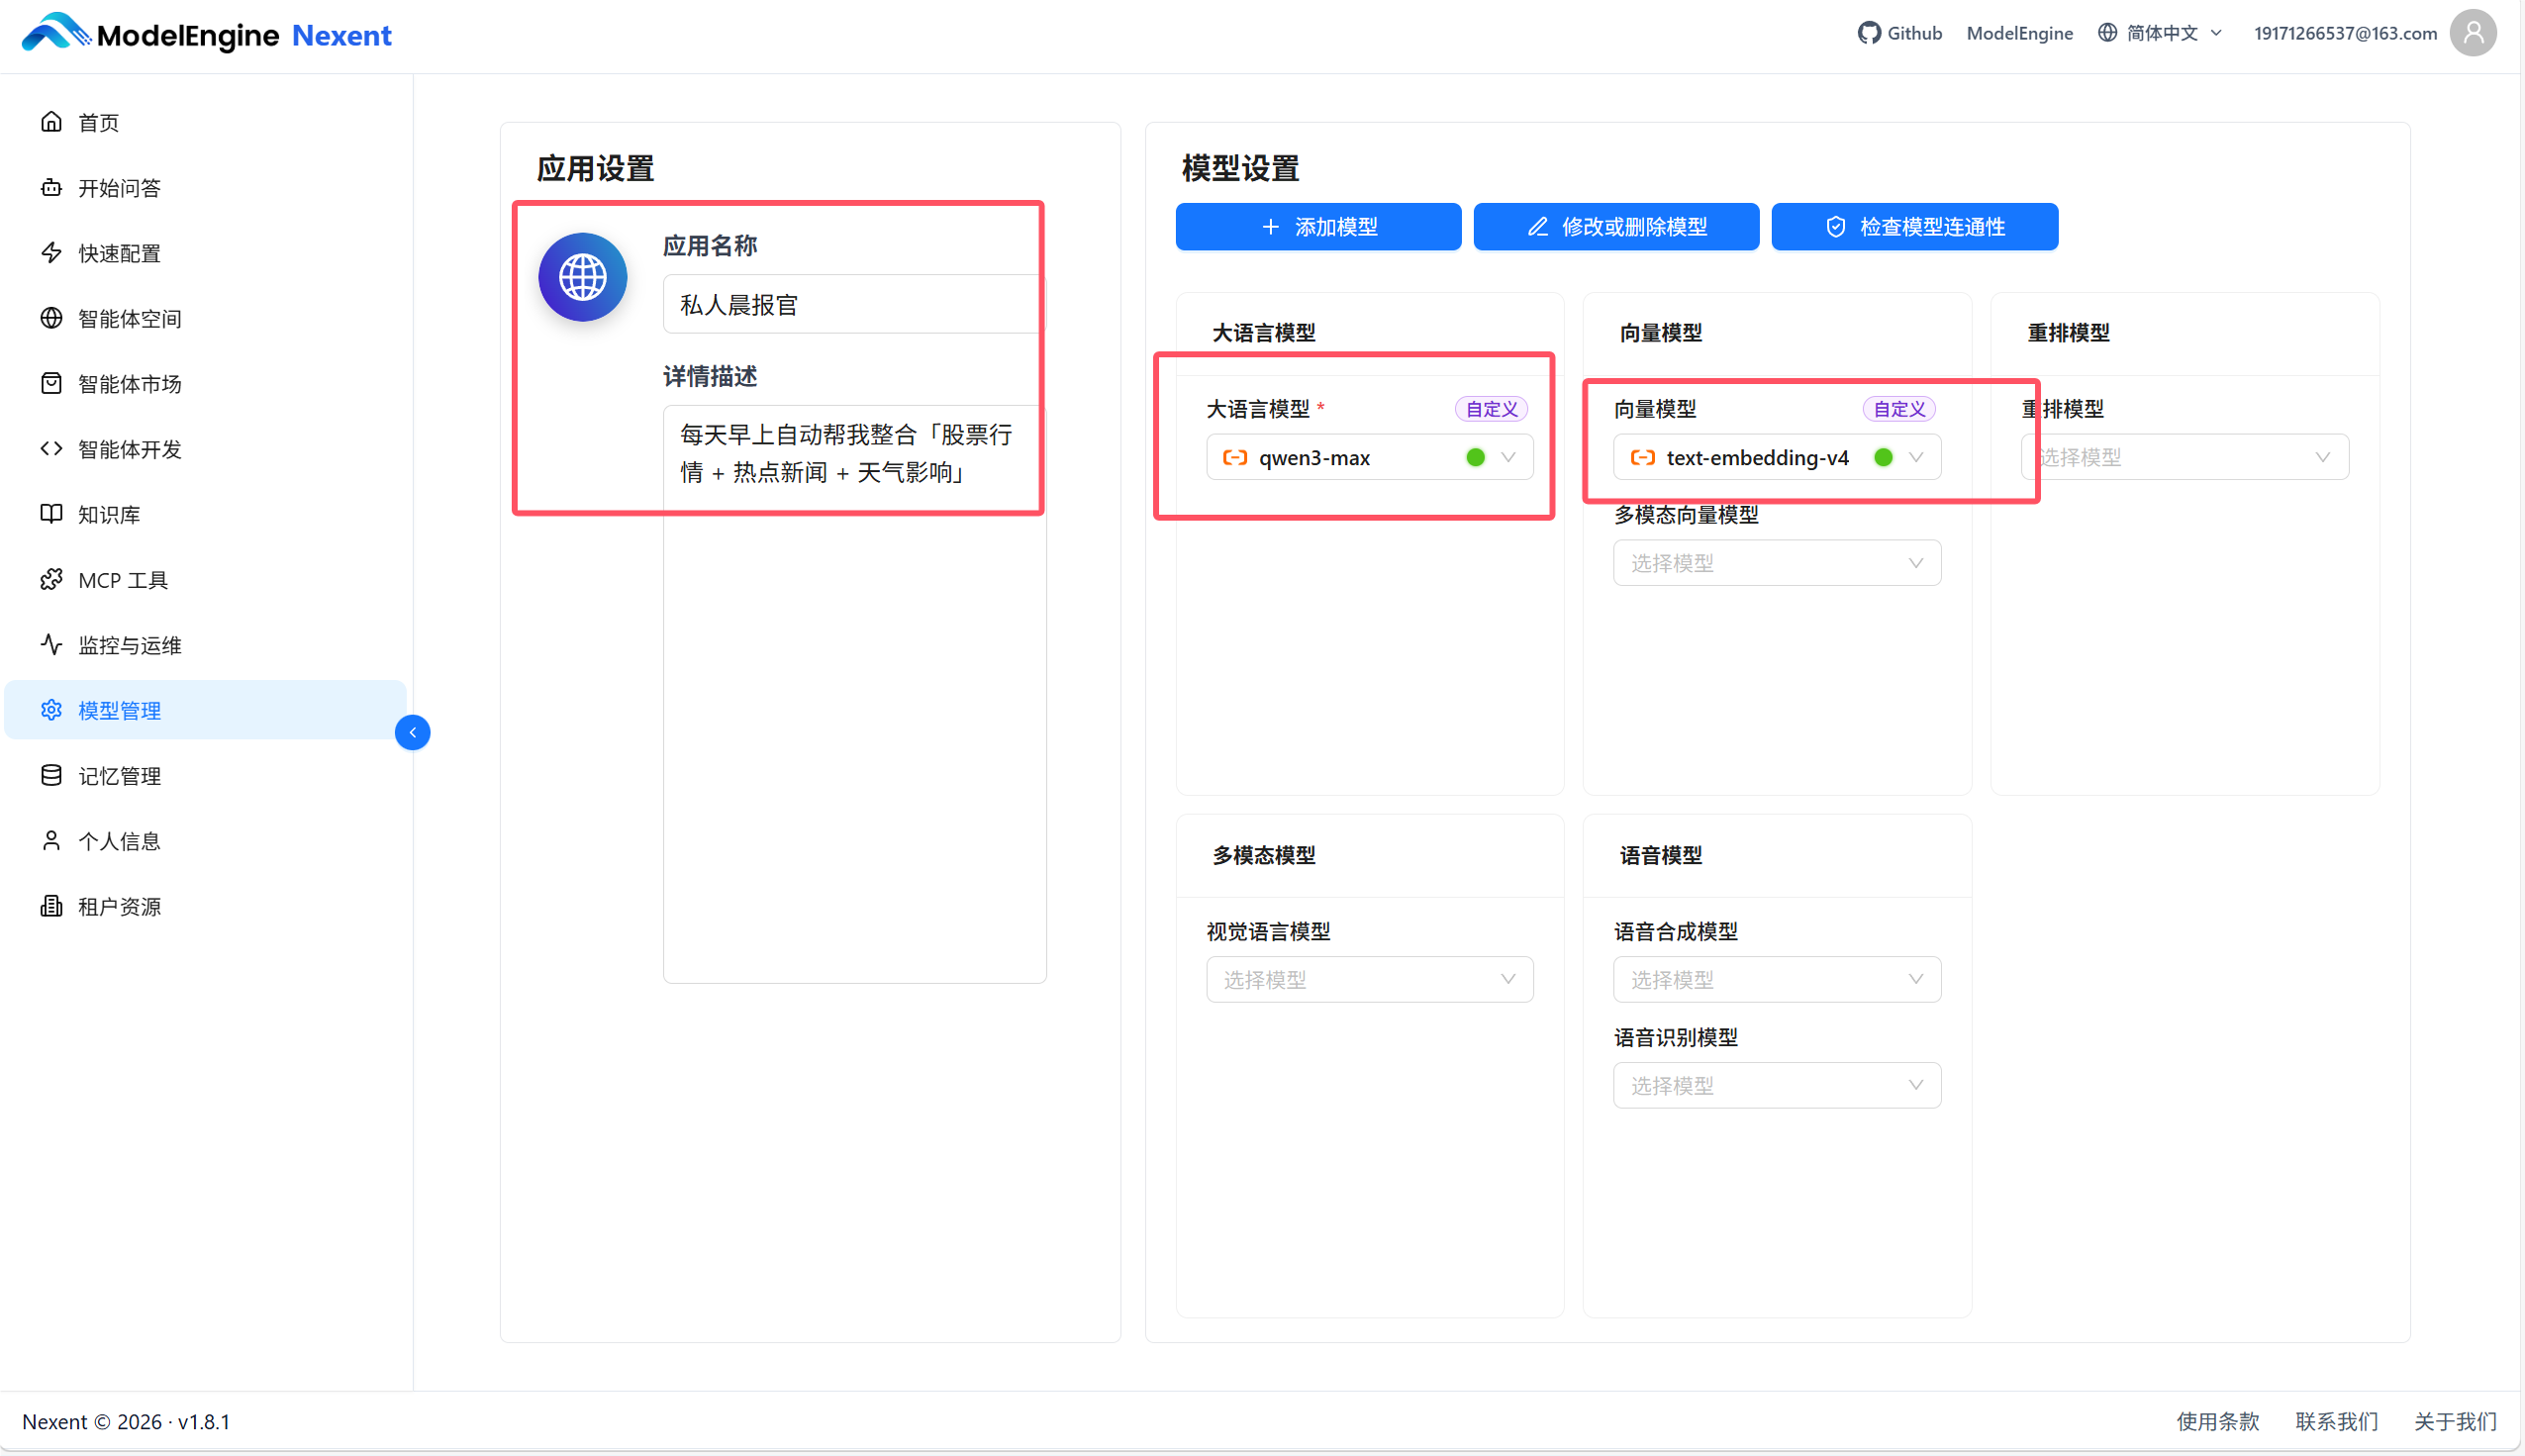Go to 开始问答 in the sidebar

tap(206, 187)
